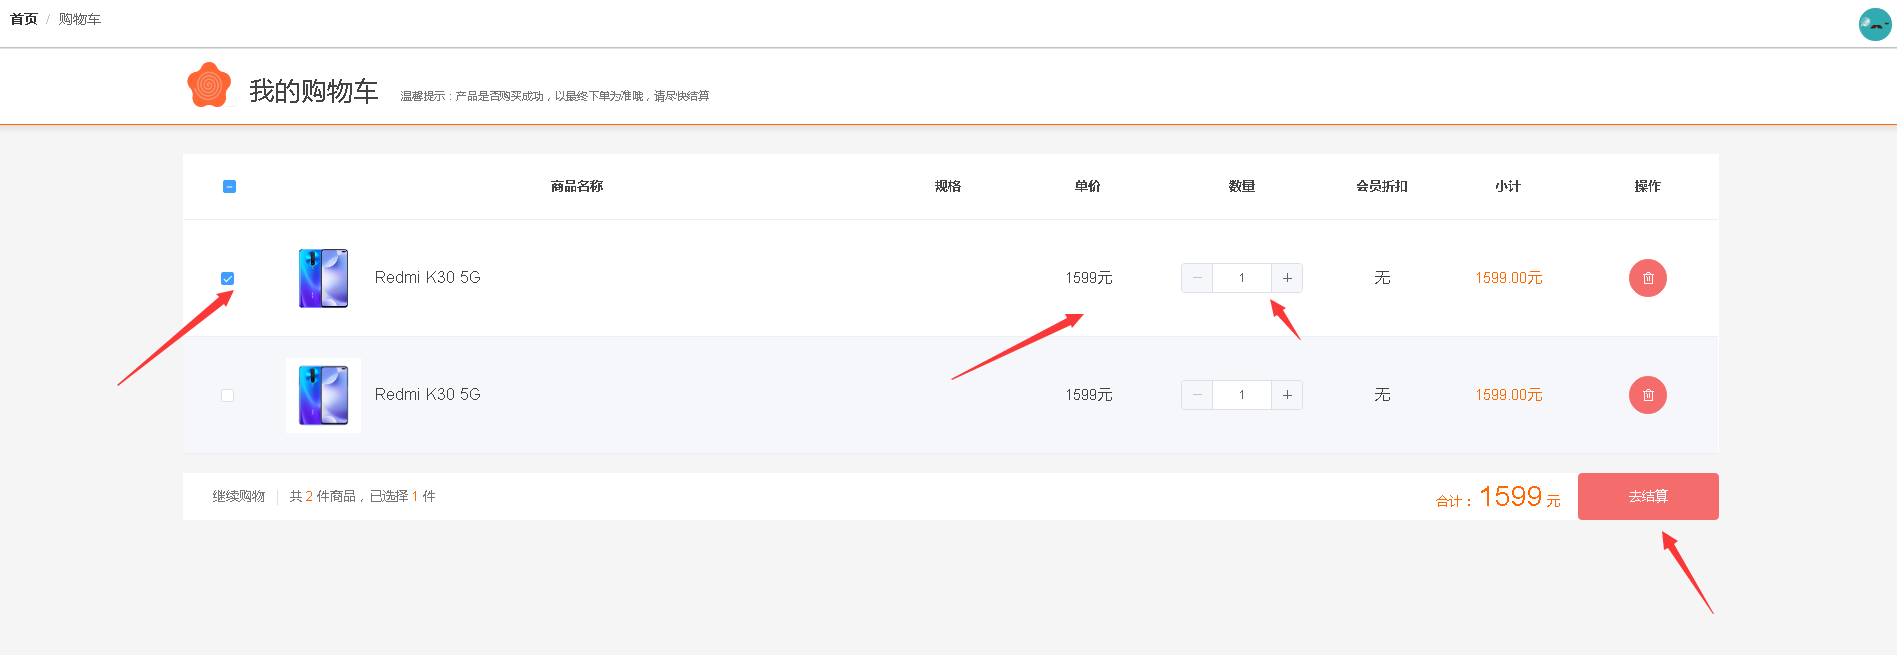Click the 1599.00元 subtotal in the unchecked row
1897x655 pixels.
click(x=1509, y=395)
